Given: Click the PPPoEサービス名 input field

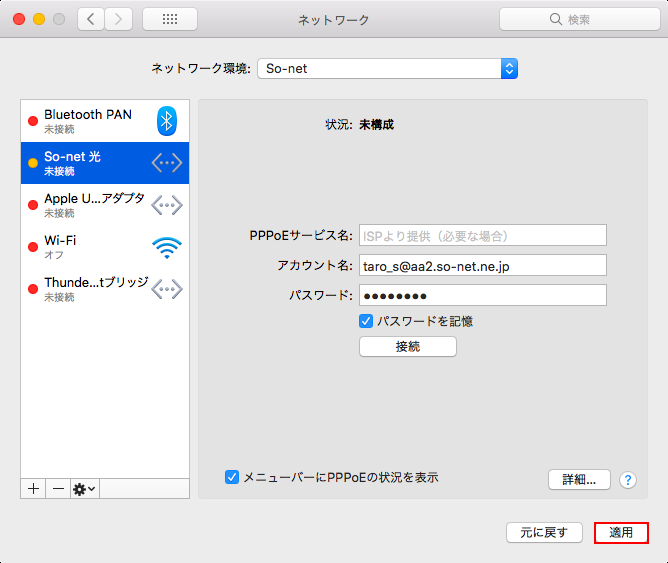Looking at the screenshot, I should (x=482, y=236).
